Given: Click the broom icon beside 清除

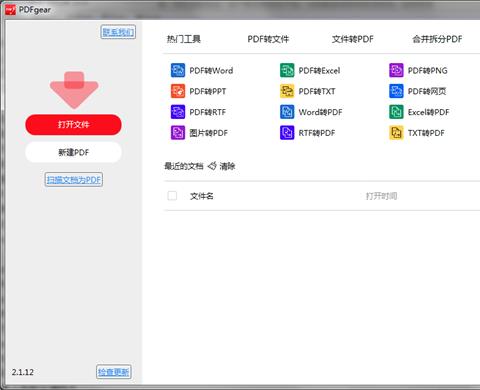Looking at the screenshot, I should pos(212,166).
